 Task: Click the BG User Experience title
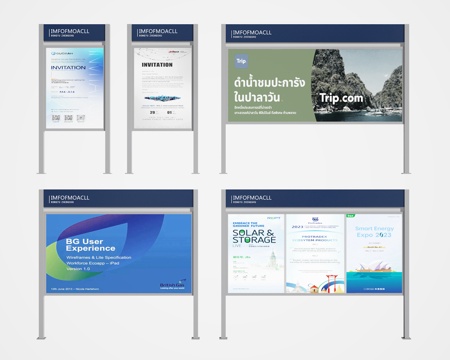click(90, 245)
